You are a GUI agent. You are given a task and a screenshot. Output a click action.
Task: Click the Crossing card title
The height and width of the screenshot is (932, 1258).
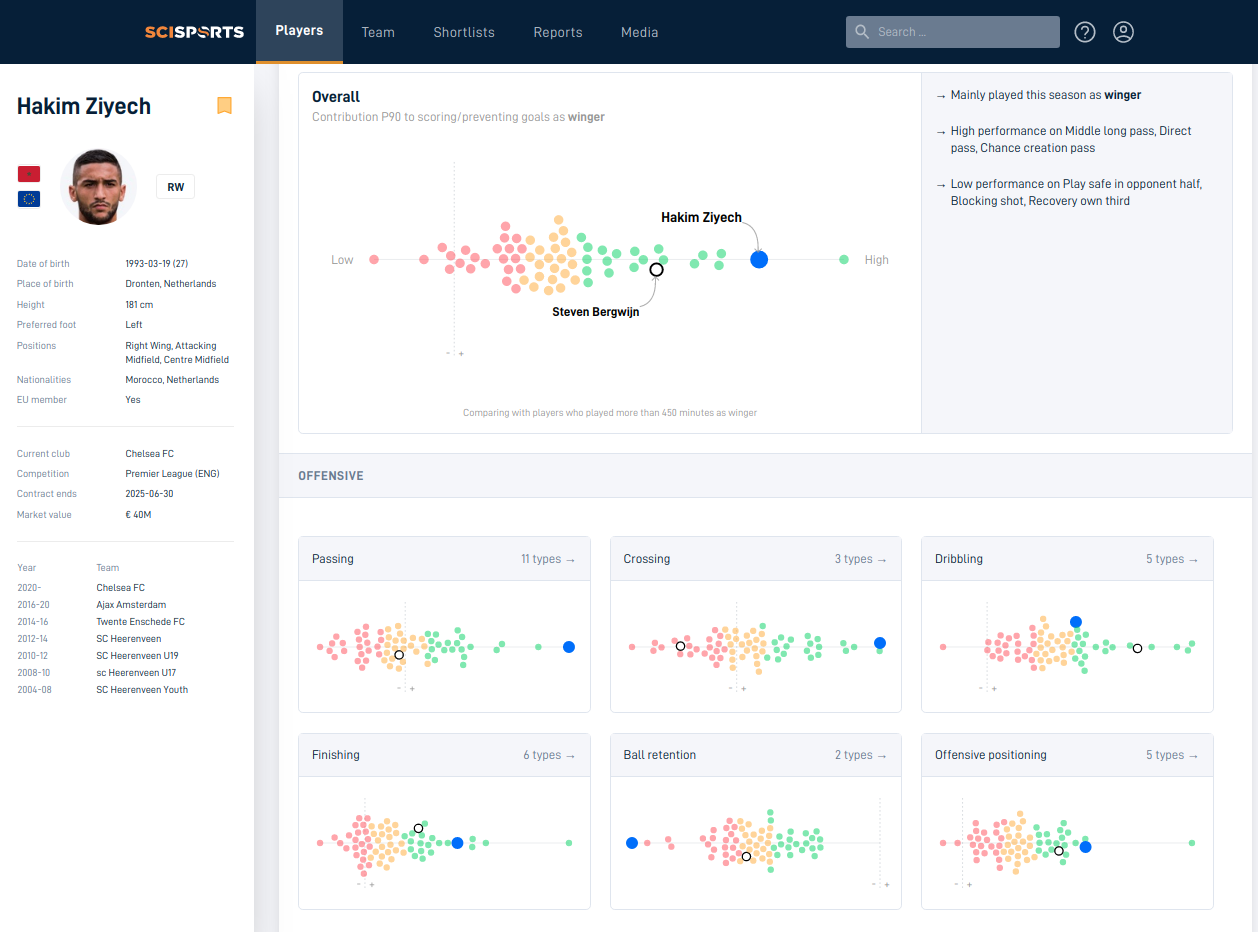647,559
